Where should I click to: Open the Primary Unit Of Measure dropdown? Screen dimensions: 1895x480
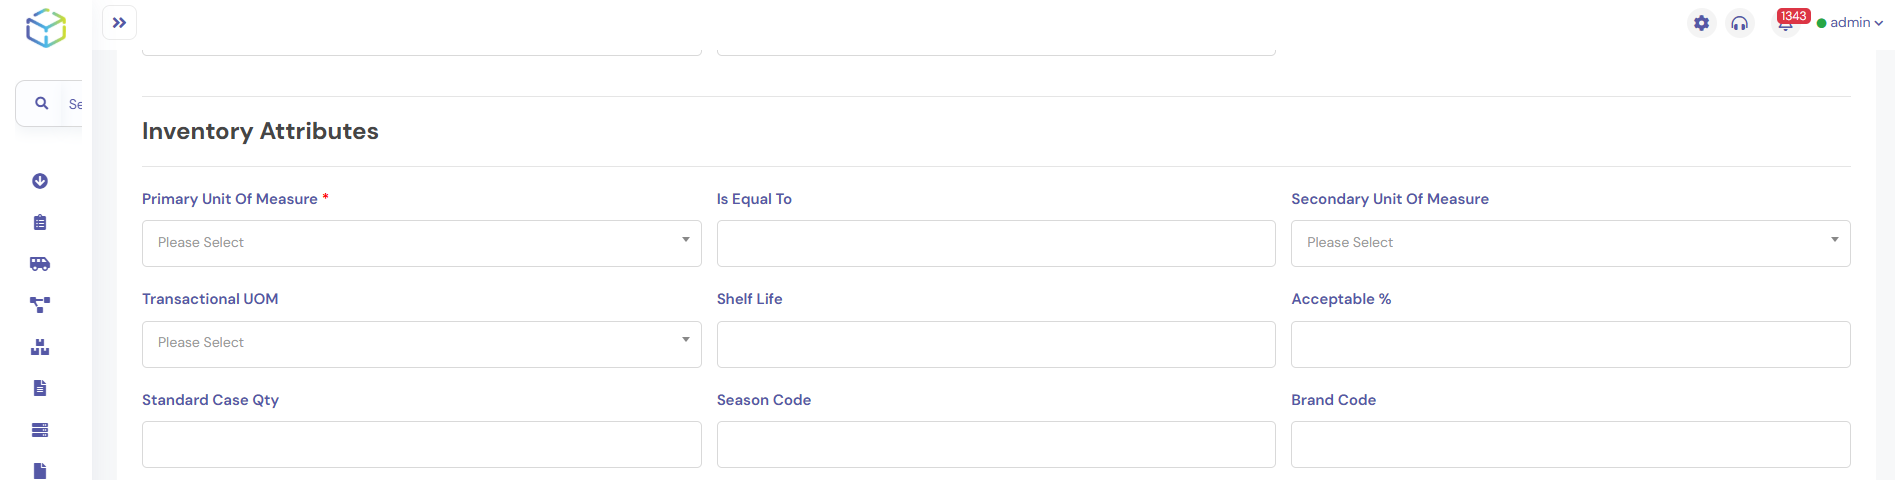pos(421,243)
